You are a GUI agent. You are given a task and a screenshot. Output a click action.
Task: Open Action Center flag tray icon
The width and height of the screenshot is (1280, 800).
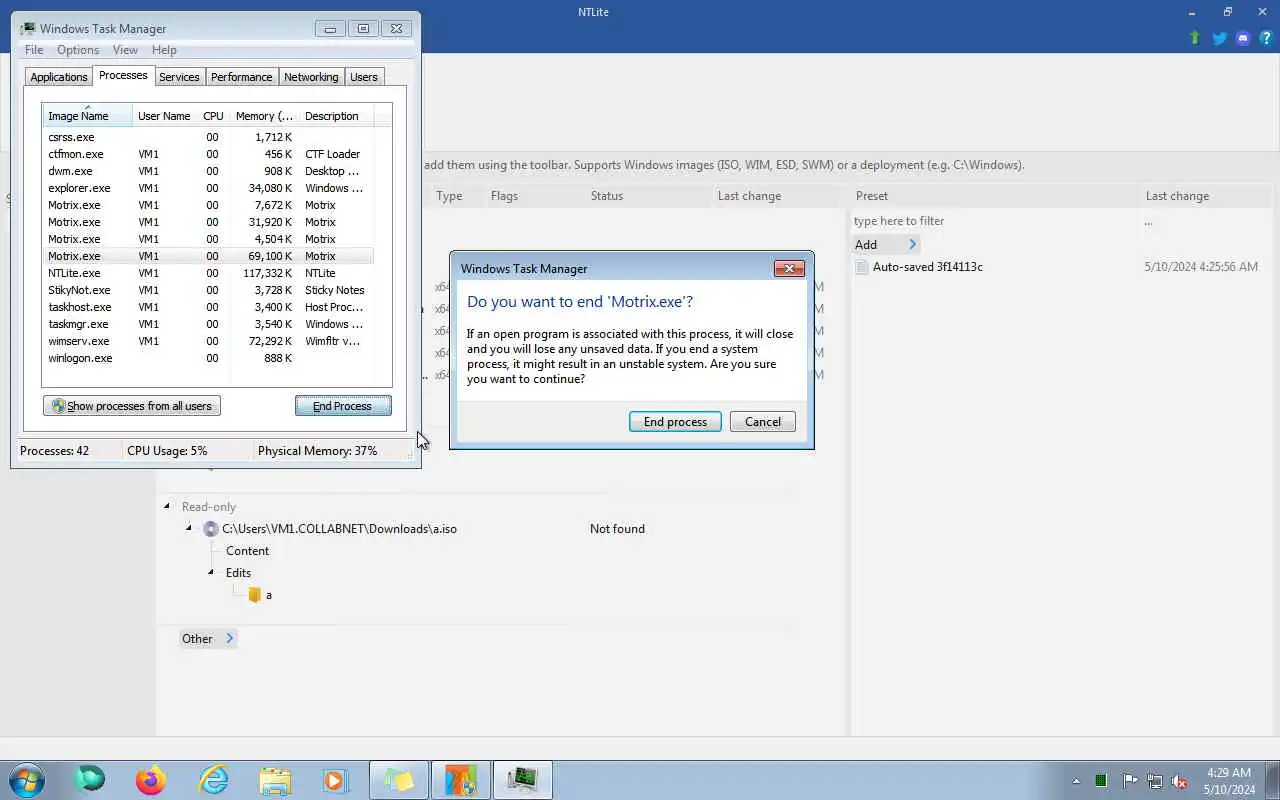[x=1130, y=781]
